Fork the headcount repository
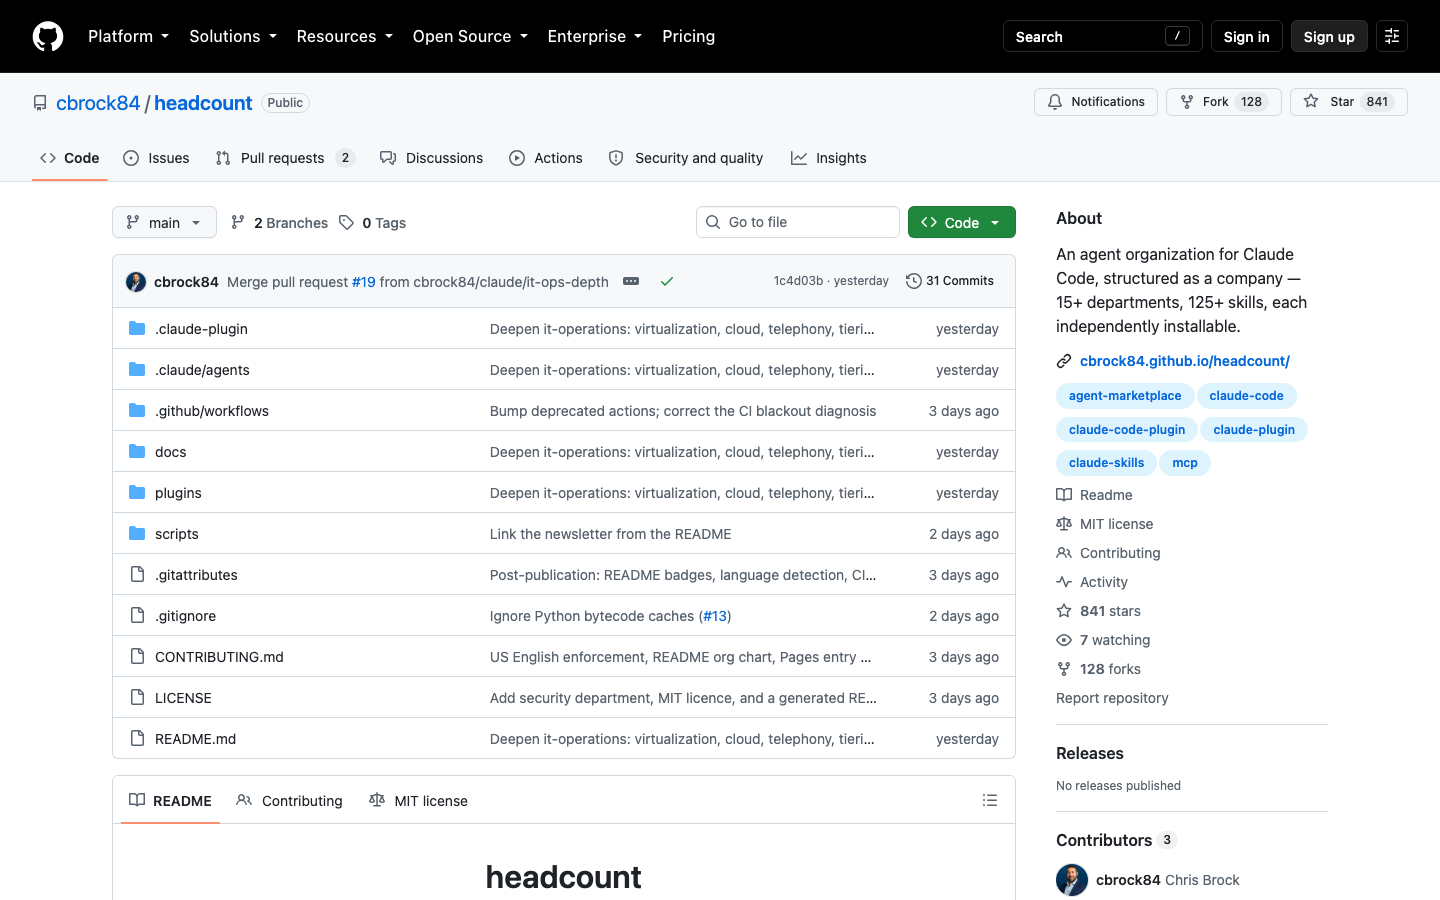Image resolution: width=1440 pixels, height=900 pixels. point(1224,102)
